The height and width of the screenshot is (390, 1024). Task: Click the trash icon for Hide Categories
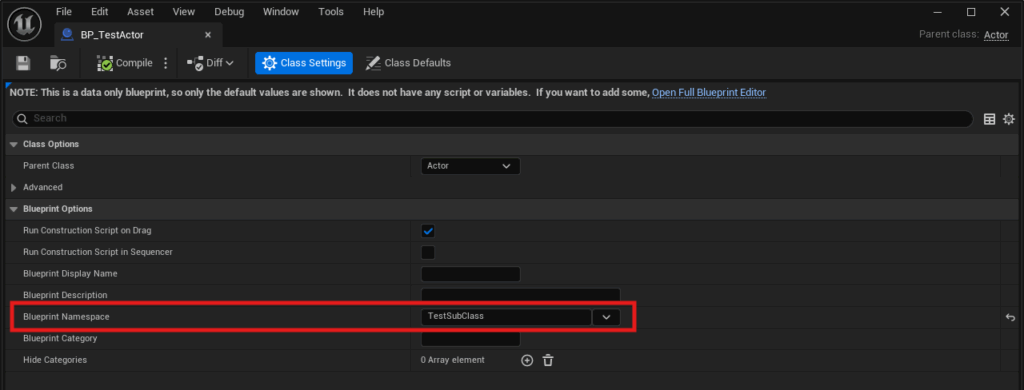(x=548, y=360)
